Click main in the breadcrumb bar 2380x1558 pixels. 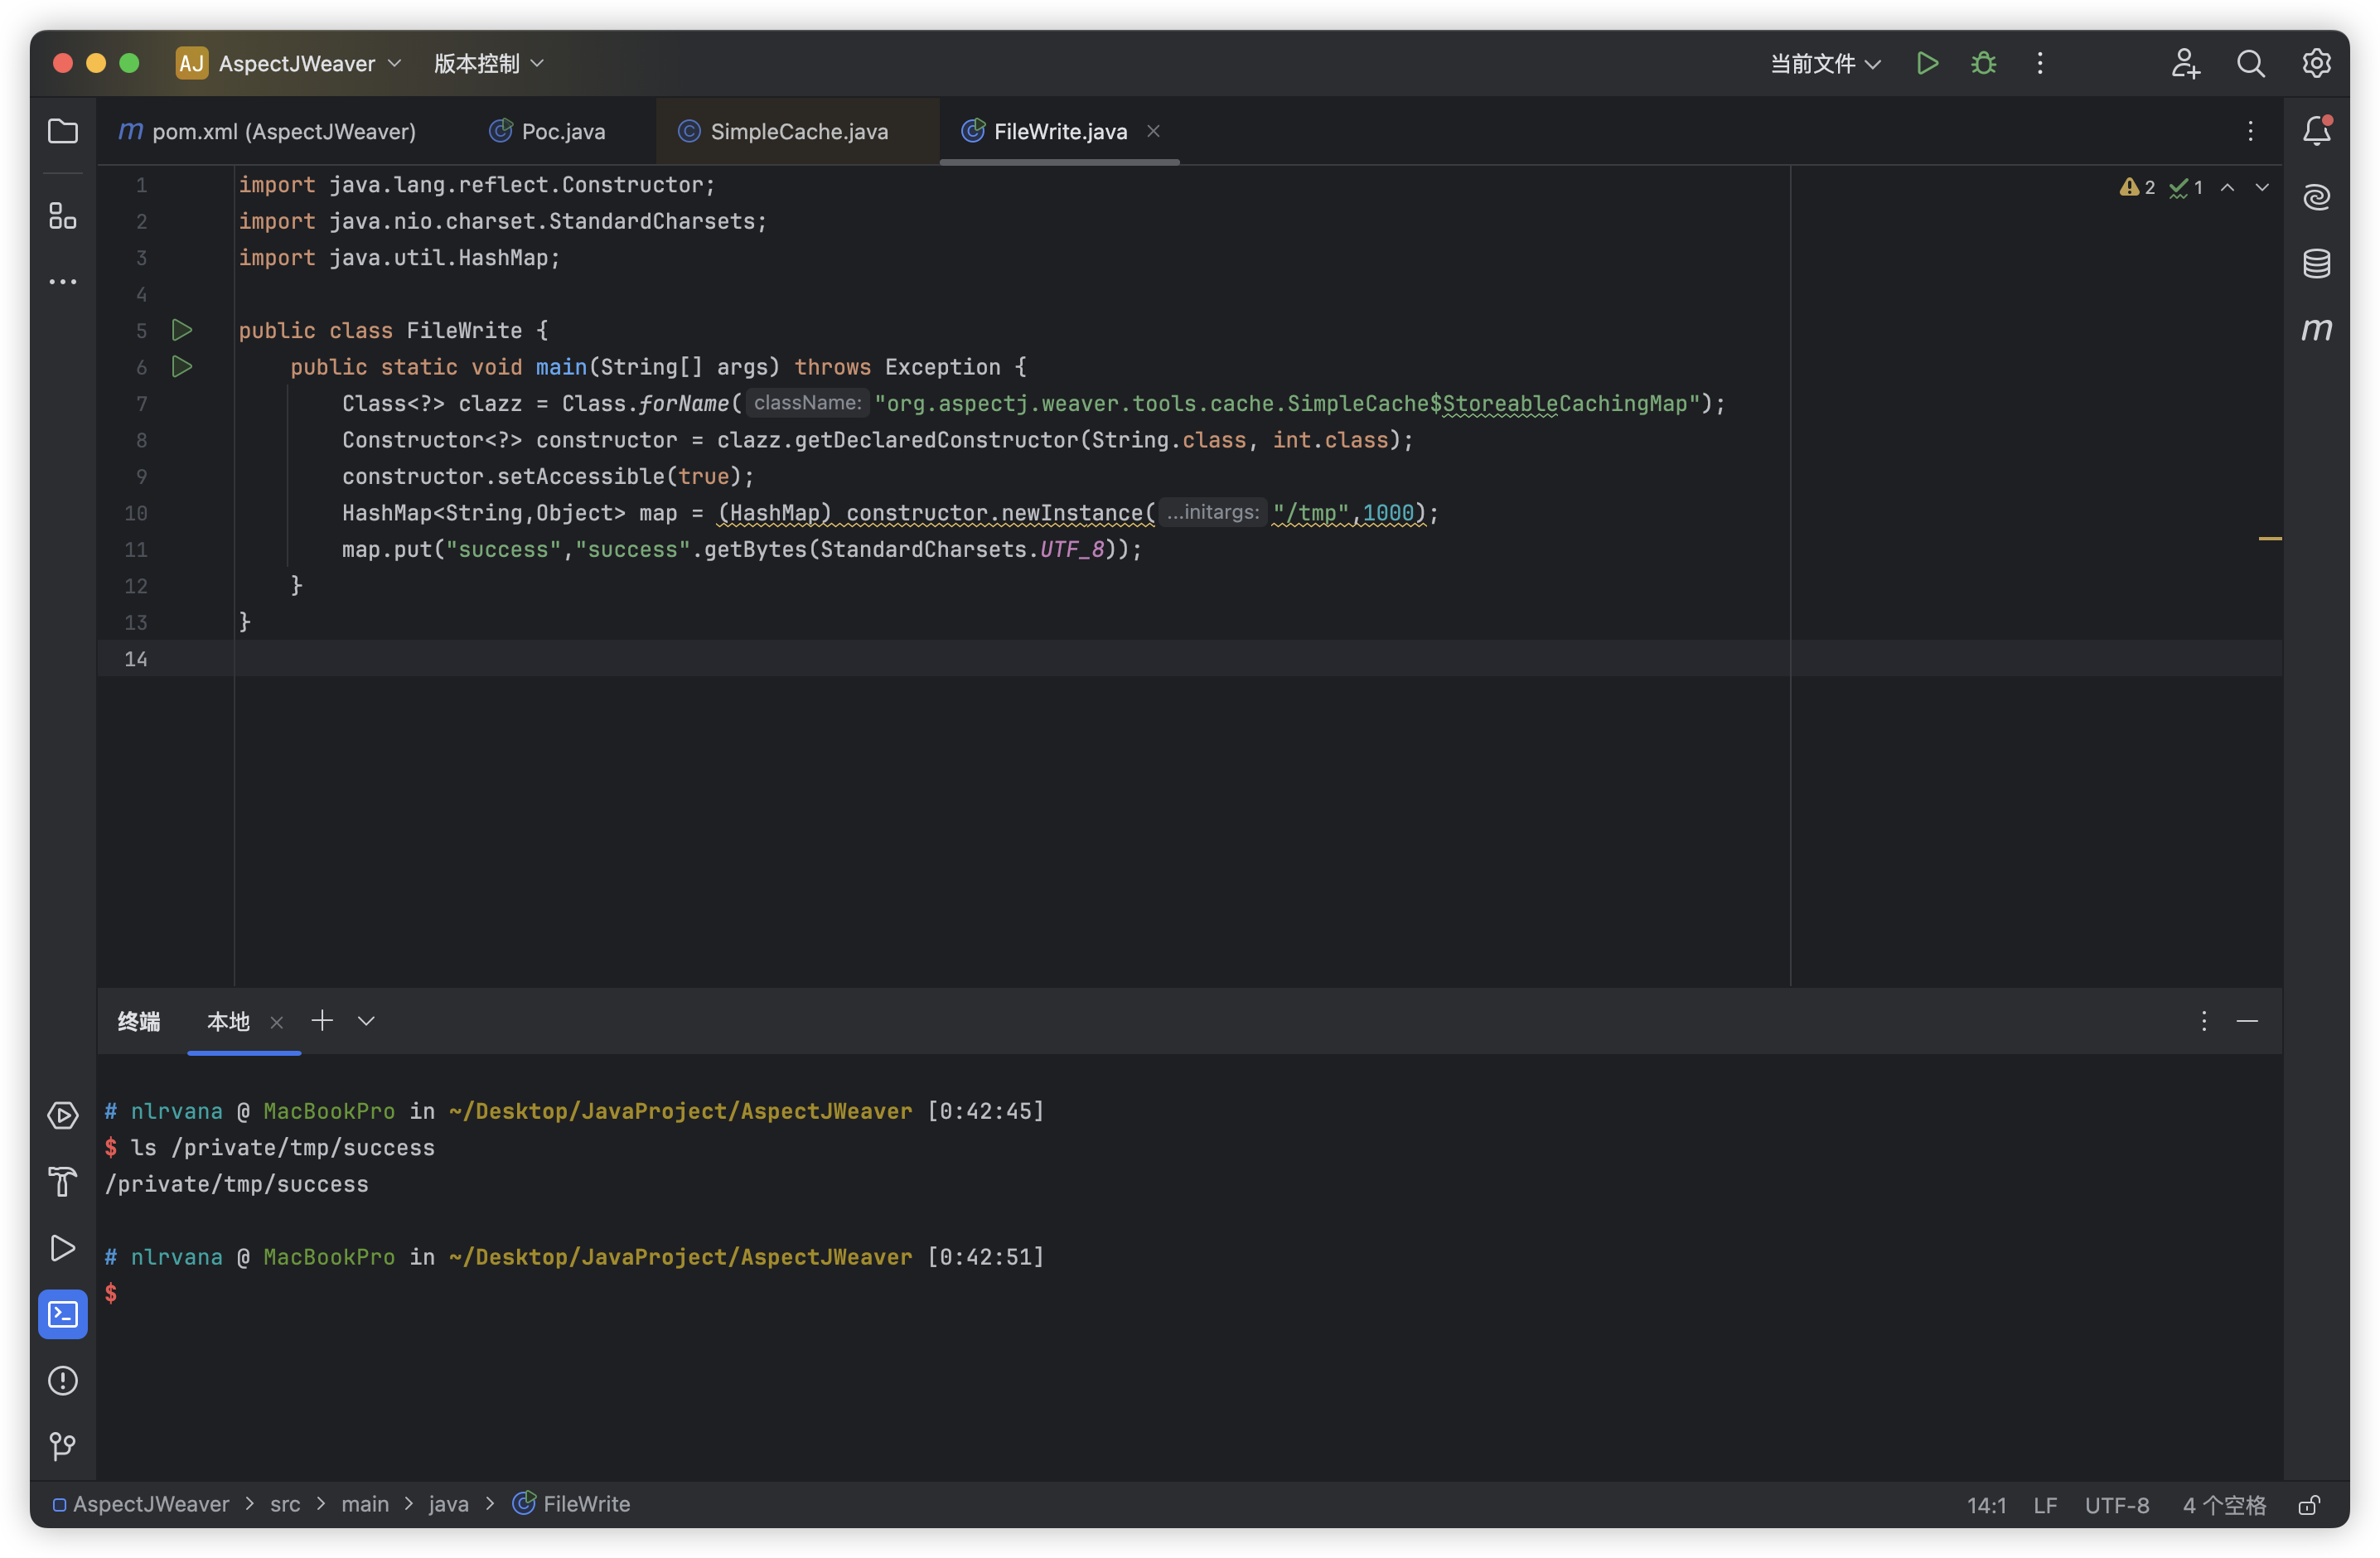click(x=365, y=1504)
